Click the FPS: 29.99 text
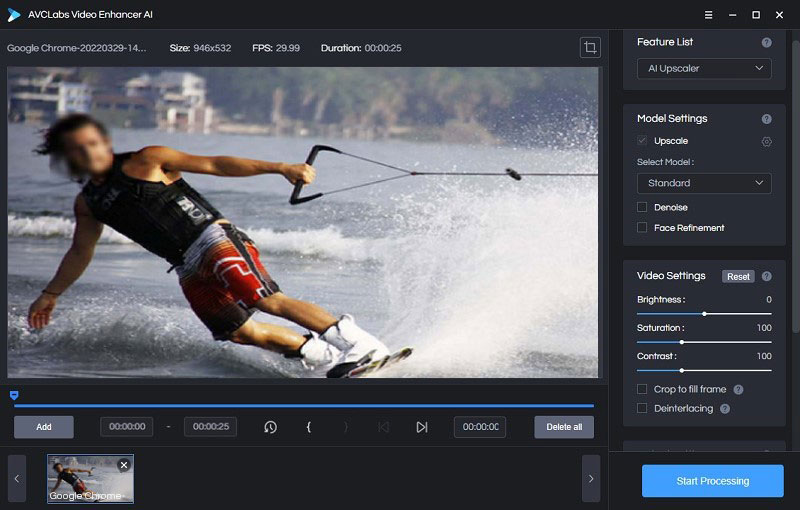The width and height of the screenshot is (800, 510). click(x=276, y=48)
